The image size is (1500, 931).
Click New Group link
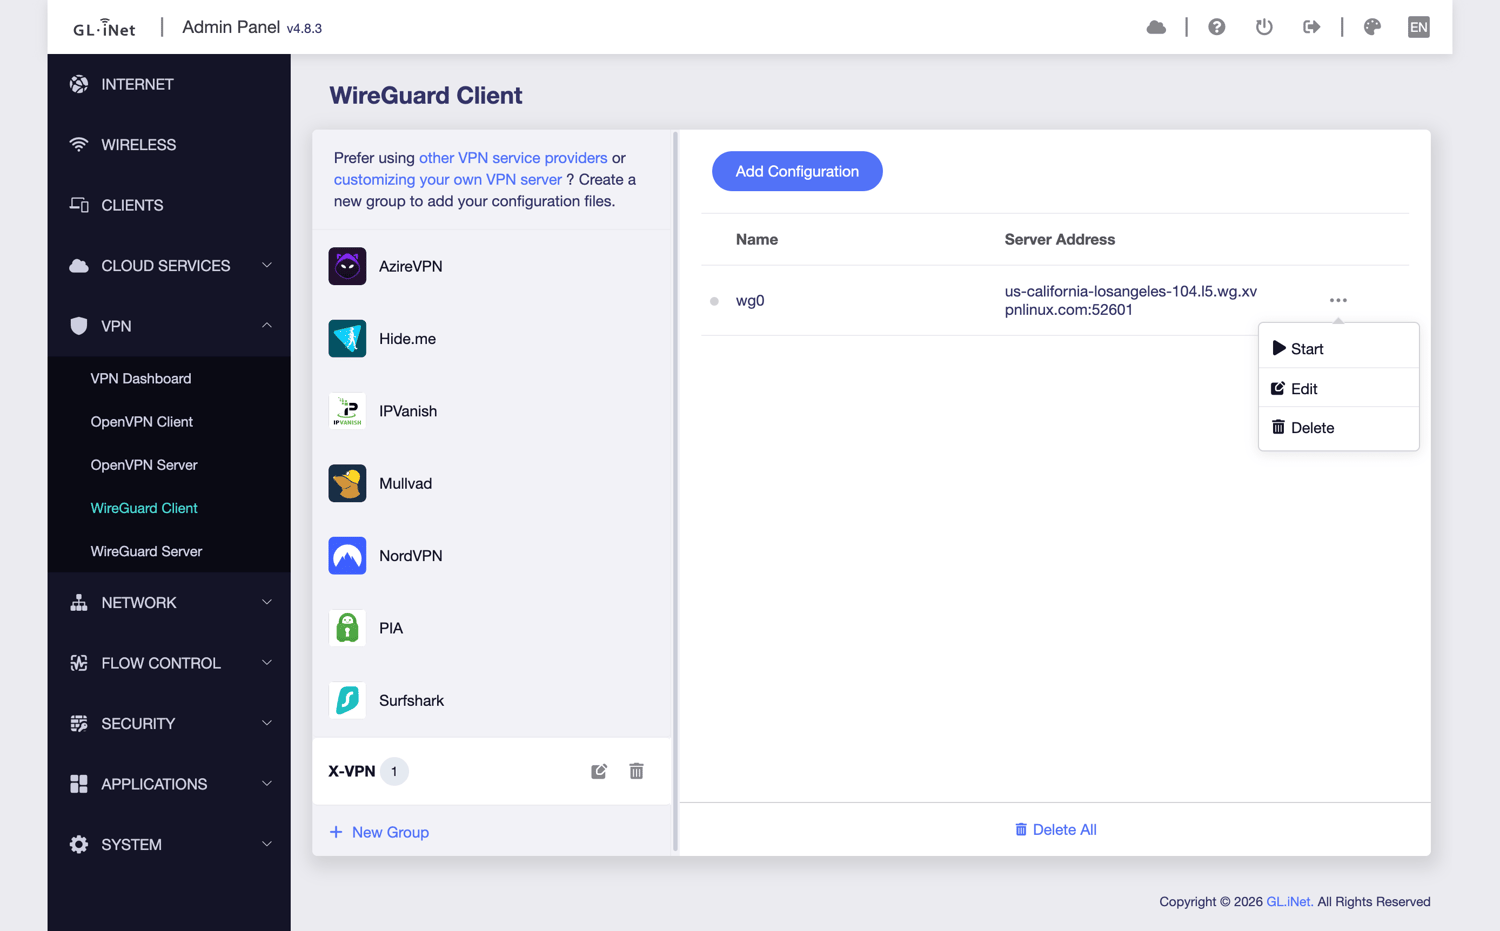point(379,832)
